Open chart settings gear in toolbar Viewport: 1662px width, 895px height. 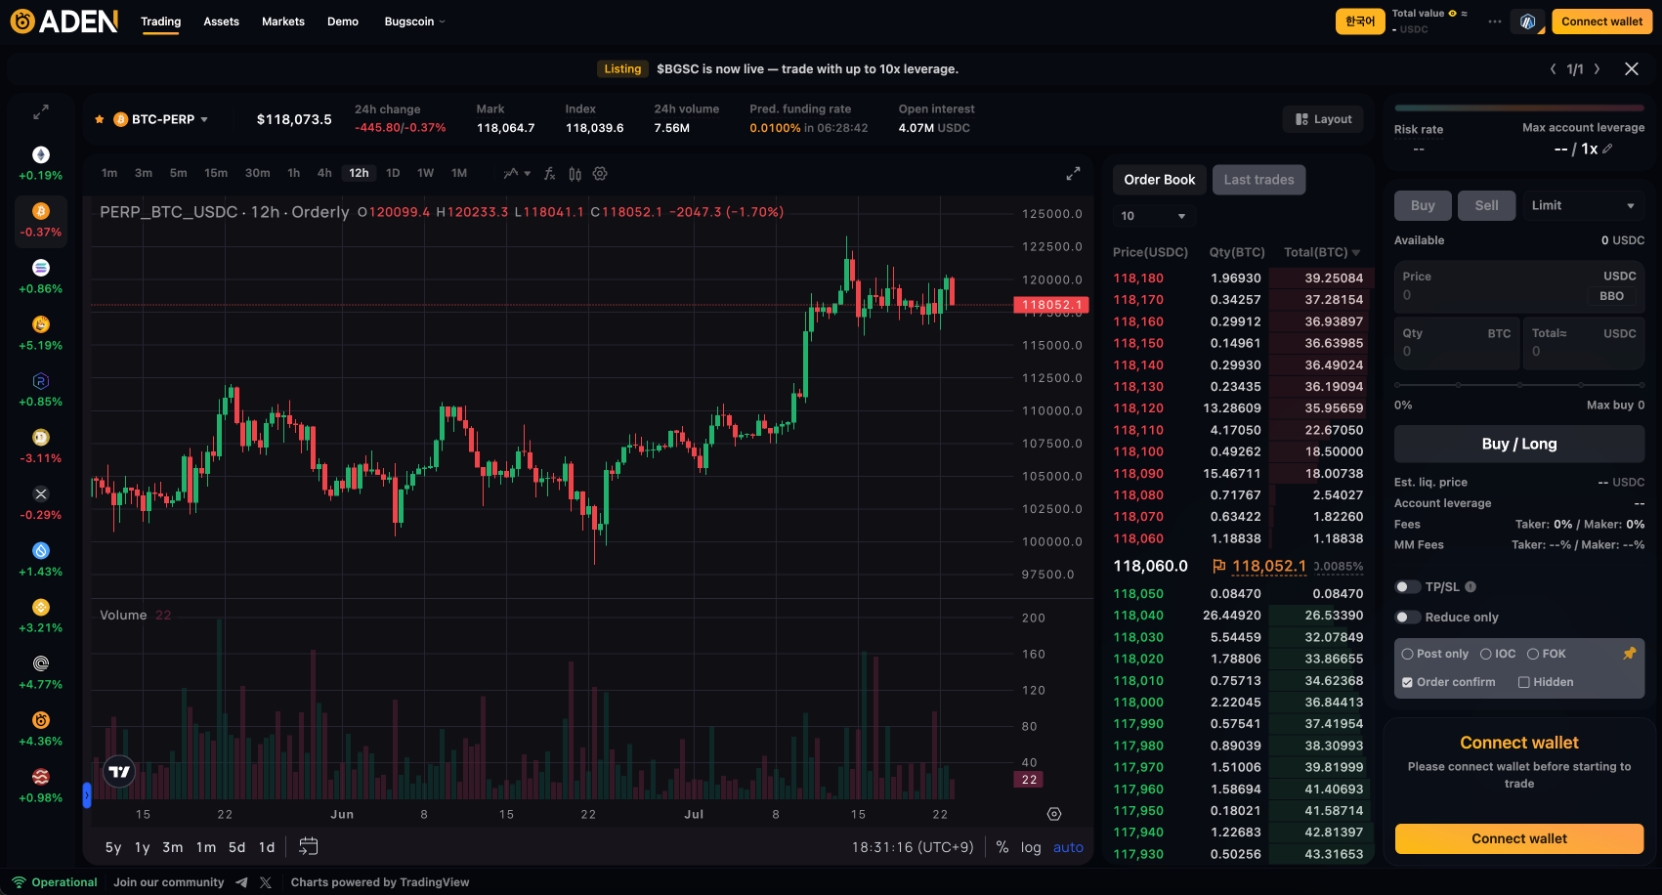(x=600, y=174)
